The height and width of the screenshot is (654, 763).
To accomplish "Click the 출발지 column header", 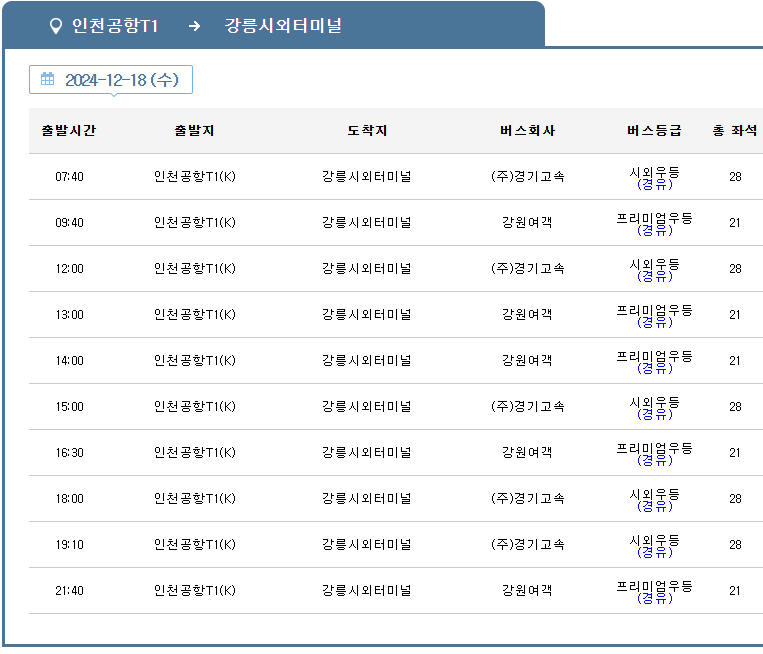I will (x=195, y=130).
